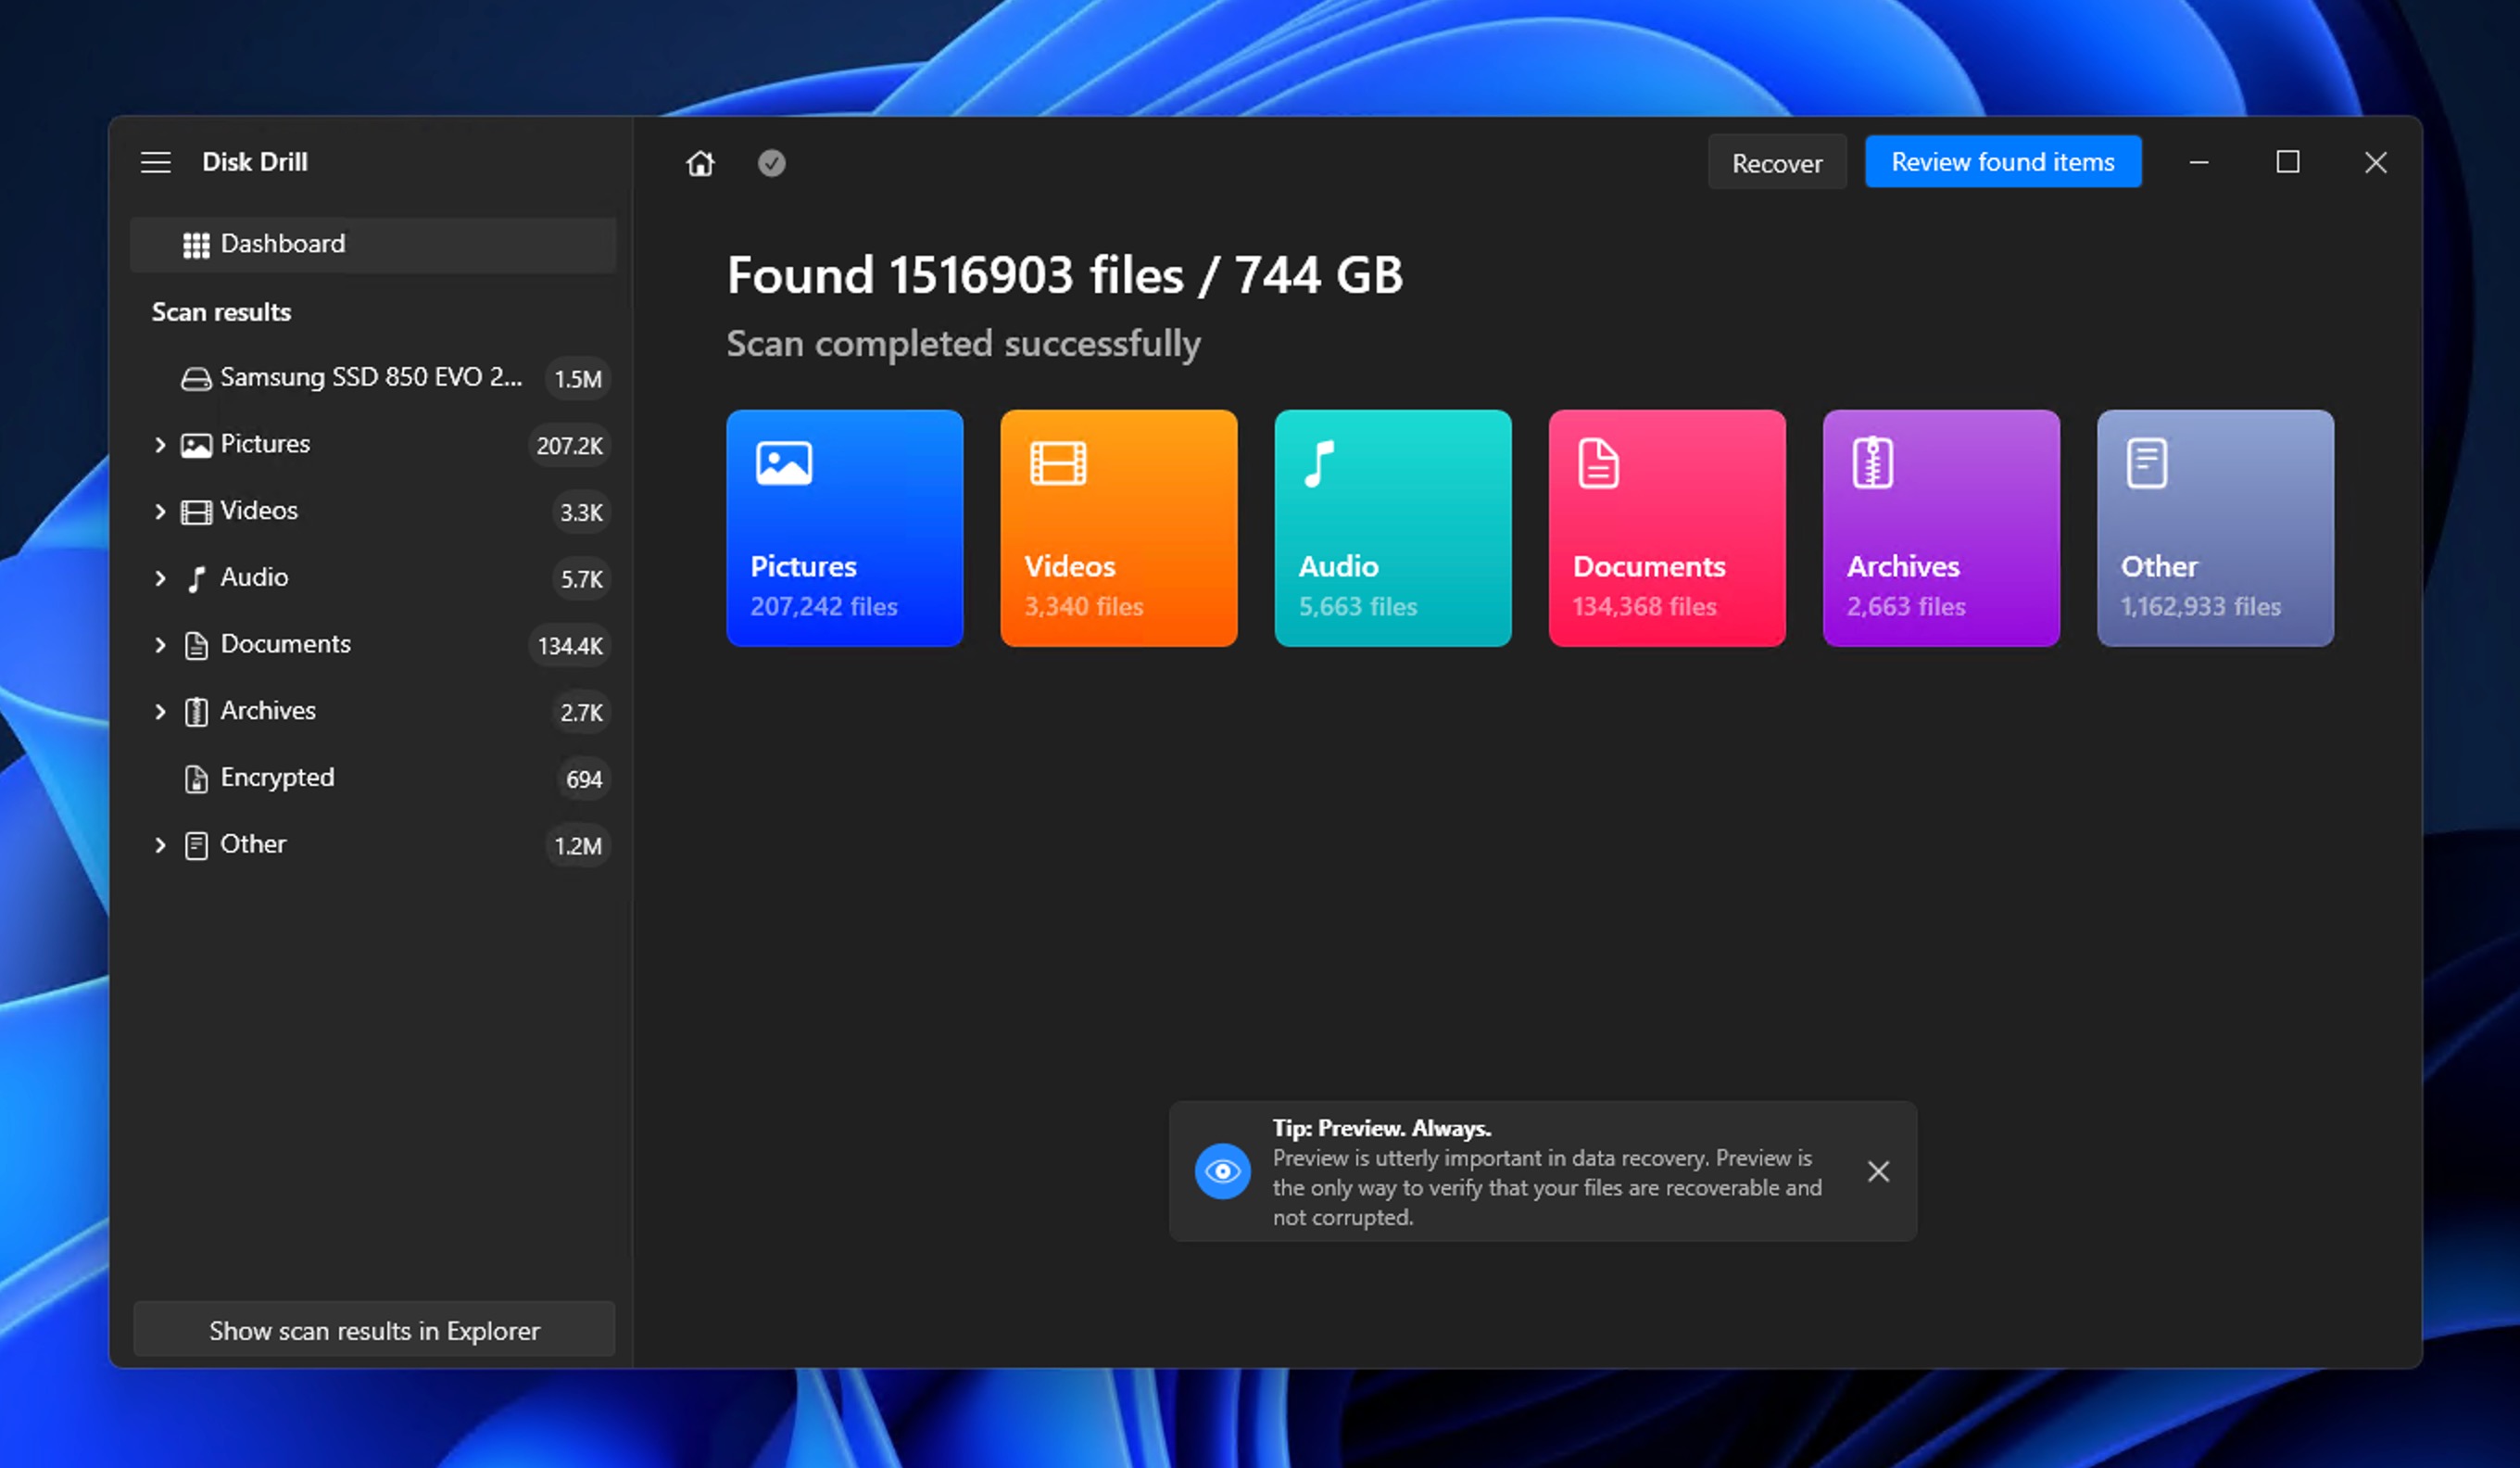The image size is (2520, 1468).
Task: Open the purple Archives card with 2,663 files
Action: click(x=1940, y=528)
